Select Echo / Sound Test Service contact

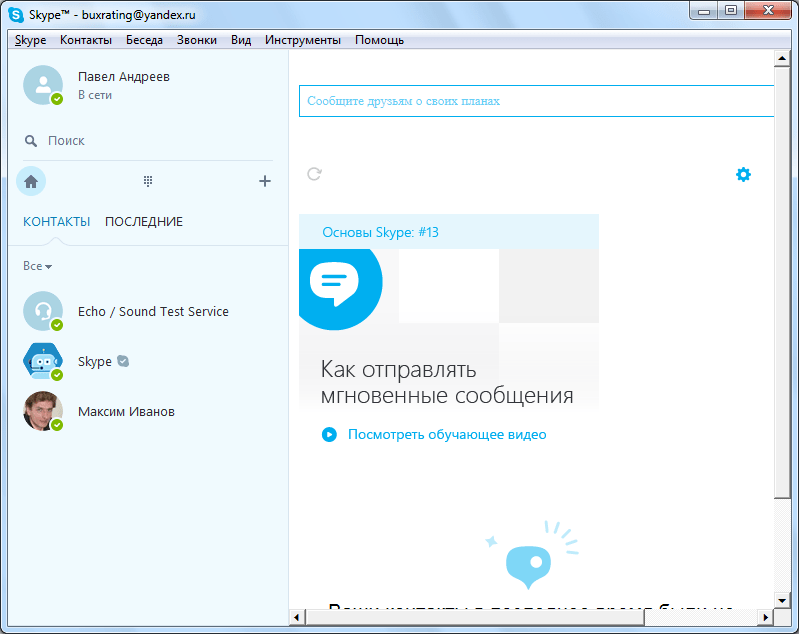[153, 311]
